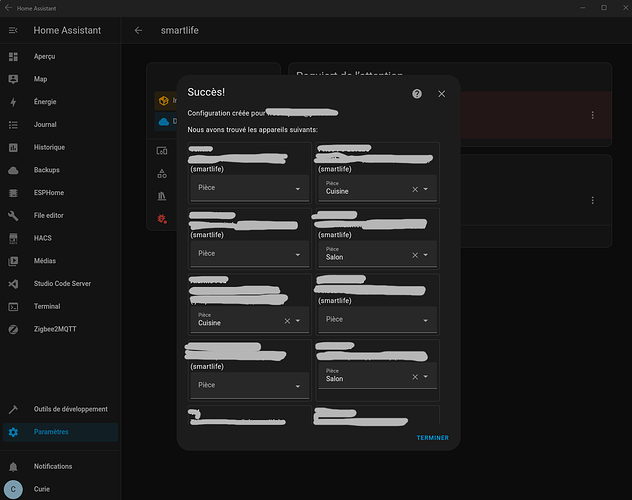Open the Cuisine room dropdown in the top-right card

coord(426,189)
